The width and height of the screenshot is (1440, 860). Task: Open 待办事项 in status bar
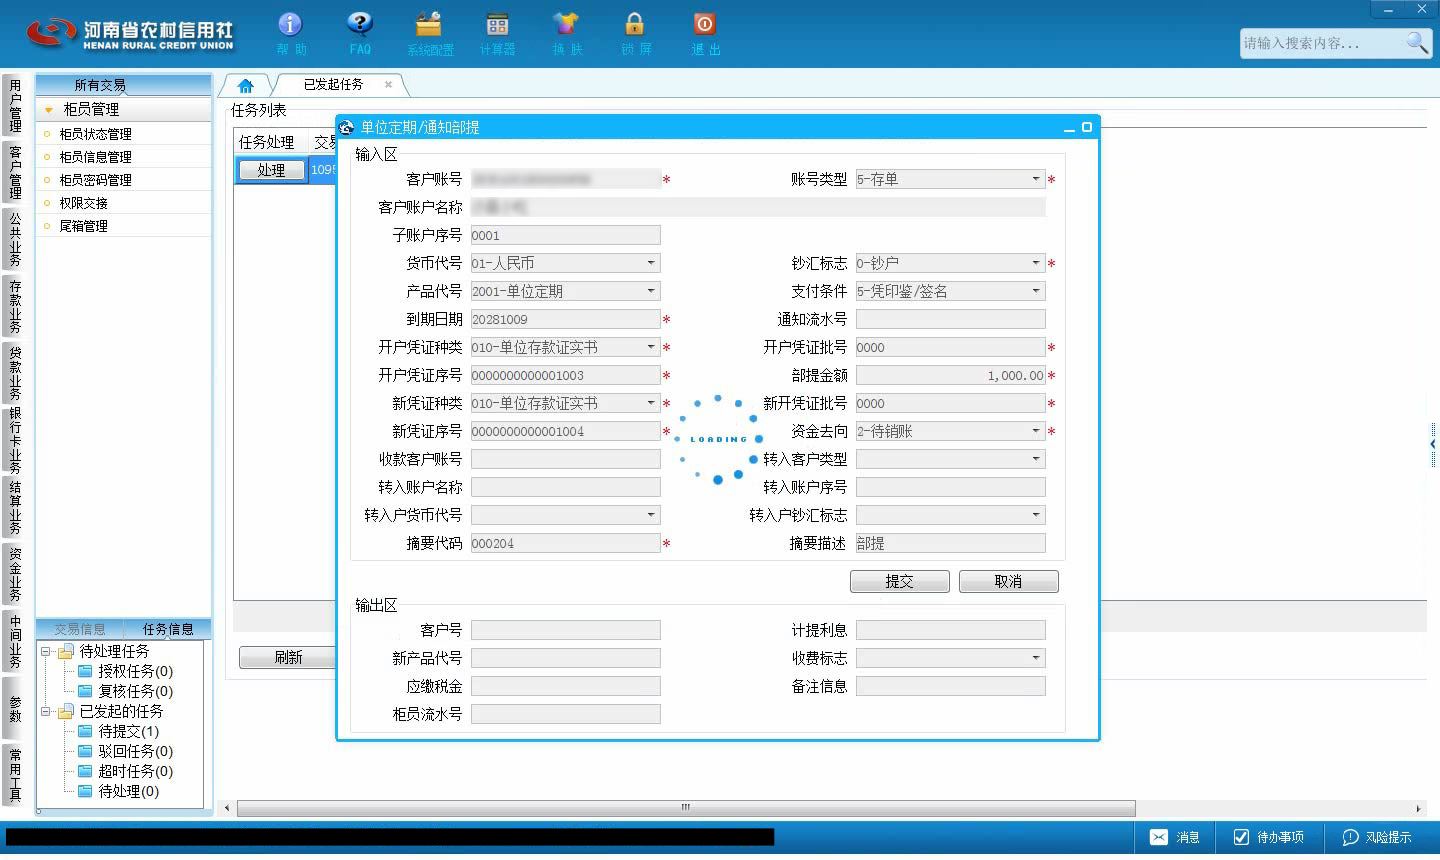pyautogui.click(x=1269, y=837)
